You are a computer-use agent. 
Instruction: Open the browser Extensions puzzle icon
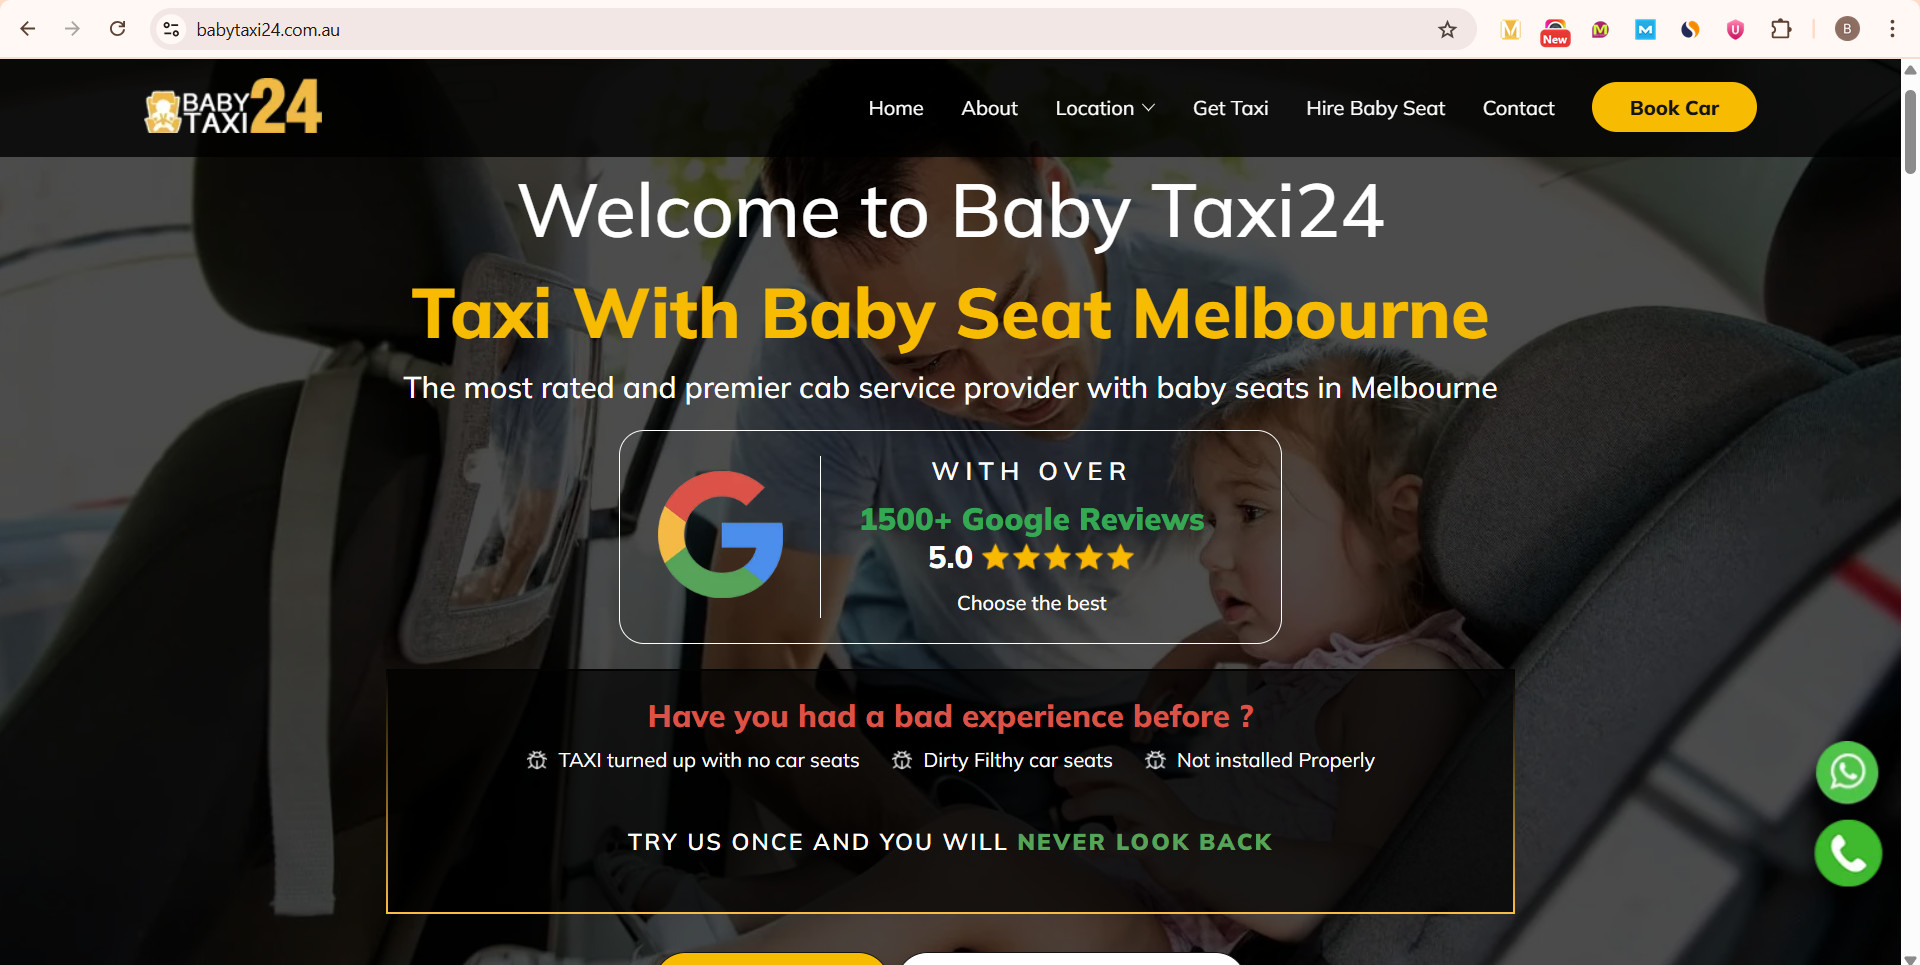1781,30
